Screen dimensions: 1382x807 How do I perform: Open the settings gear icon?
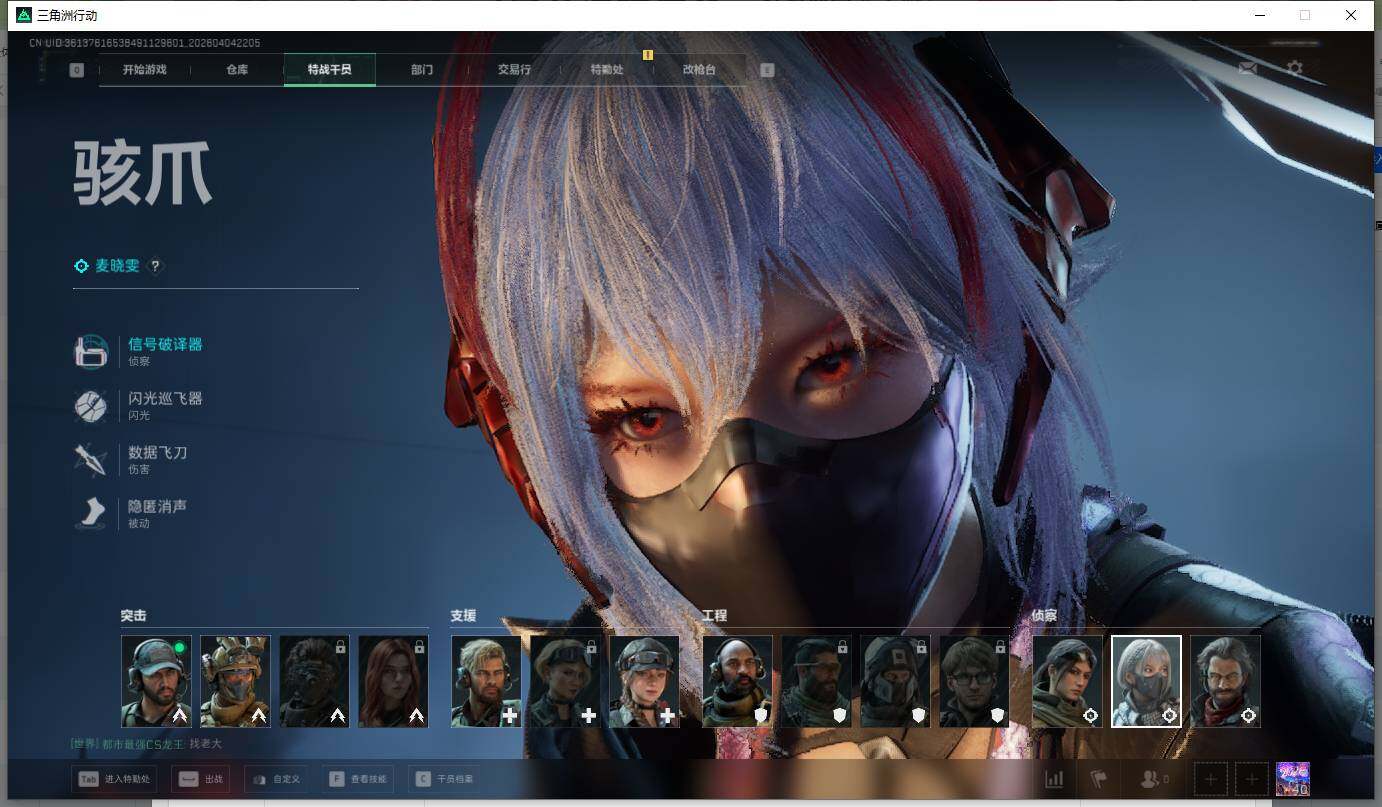[x=1295, y=68]
